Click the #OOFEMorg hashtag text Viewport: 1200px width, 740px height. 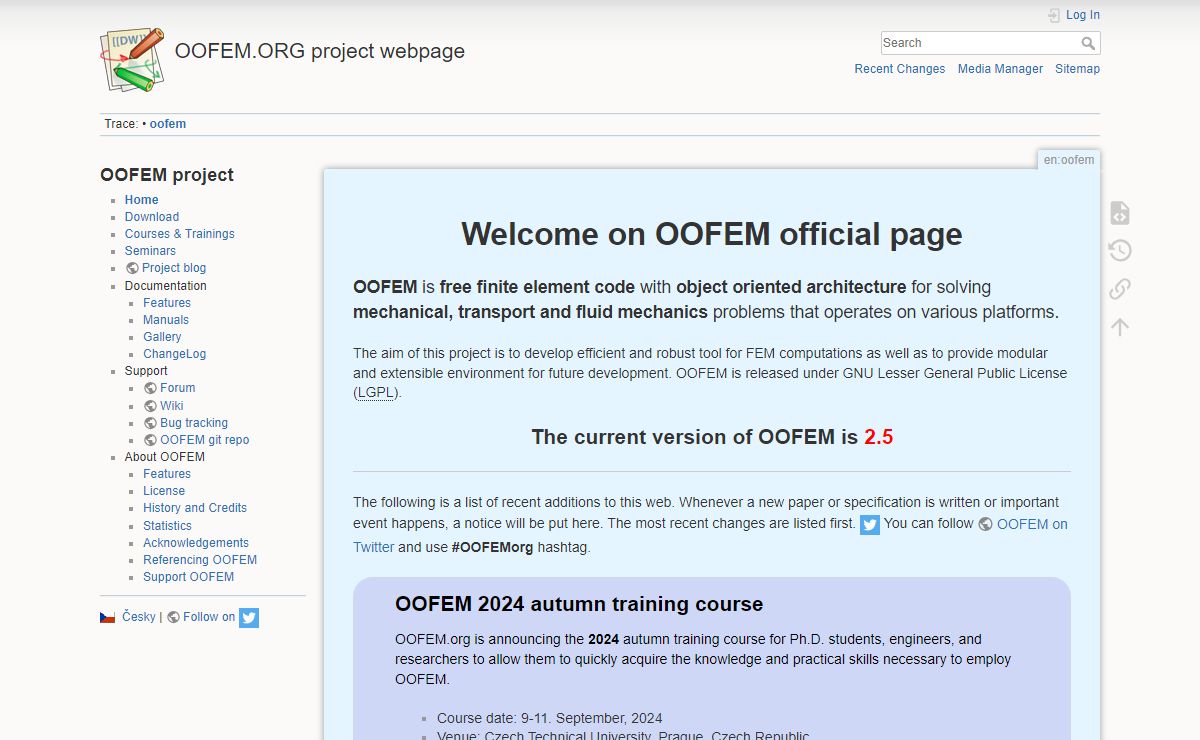pyautogui.click(x=493, y=547)
